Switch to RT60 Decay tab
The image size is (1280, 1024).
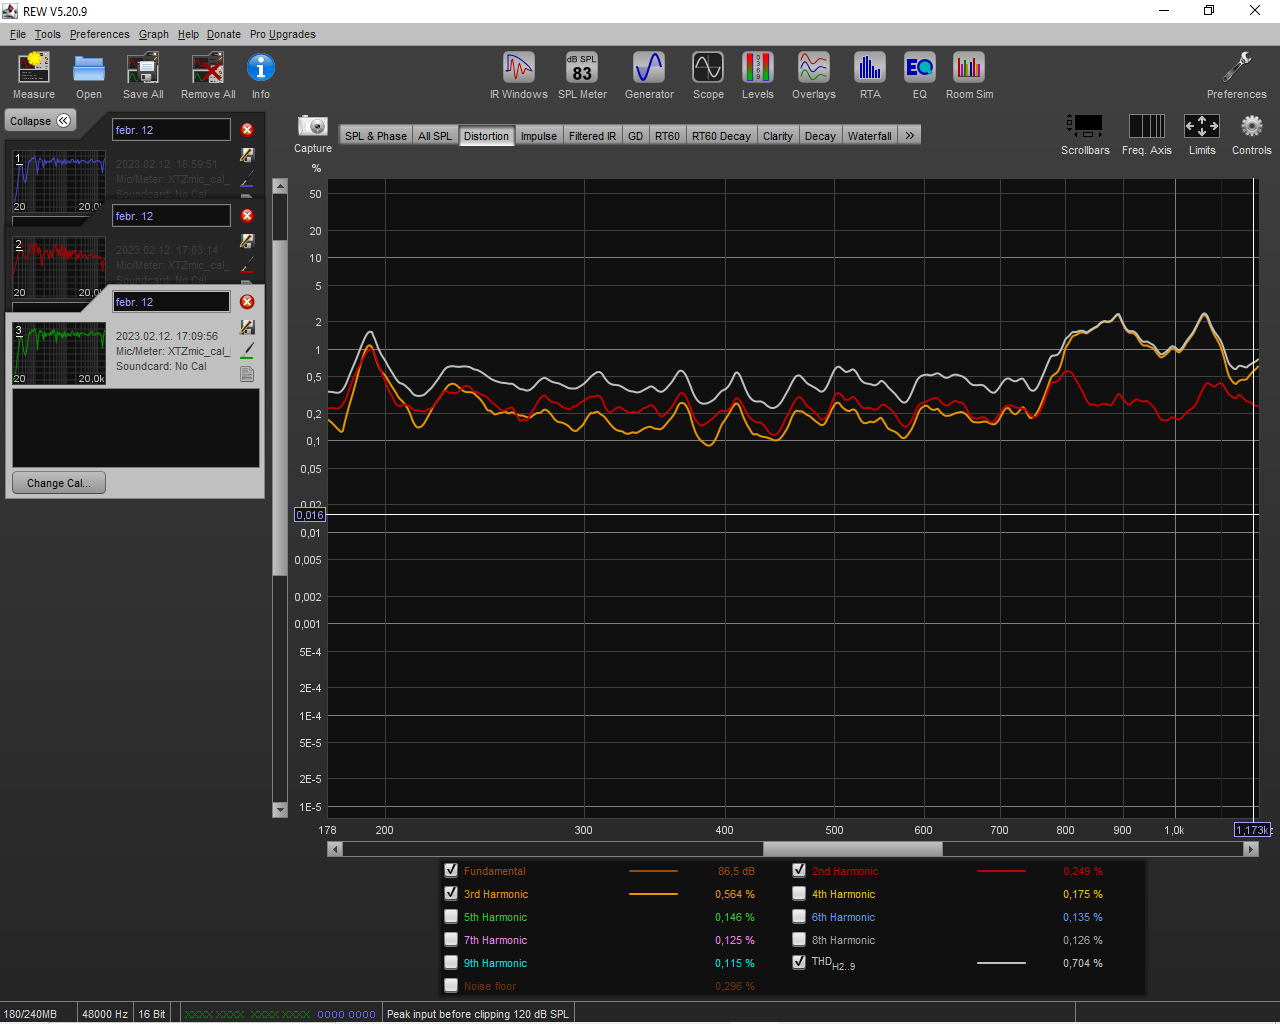pyautogui.click(x=721, y=136)
